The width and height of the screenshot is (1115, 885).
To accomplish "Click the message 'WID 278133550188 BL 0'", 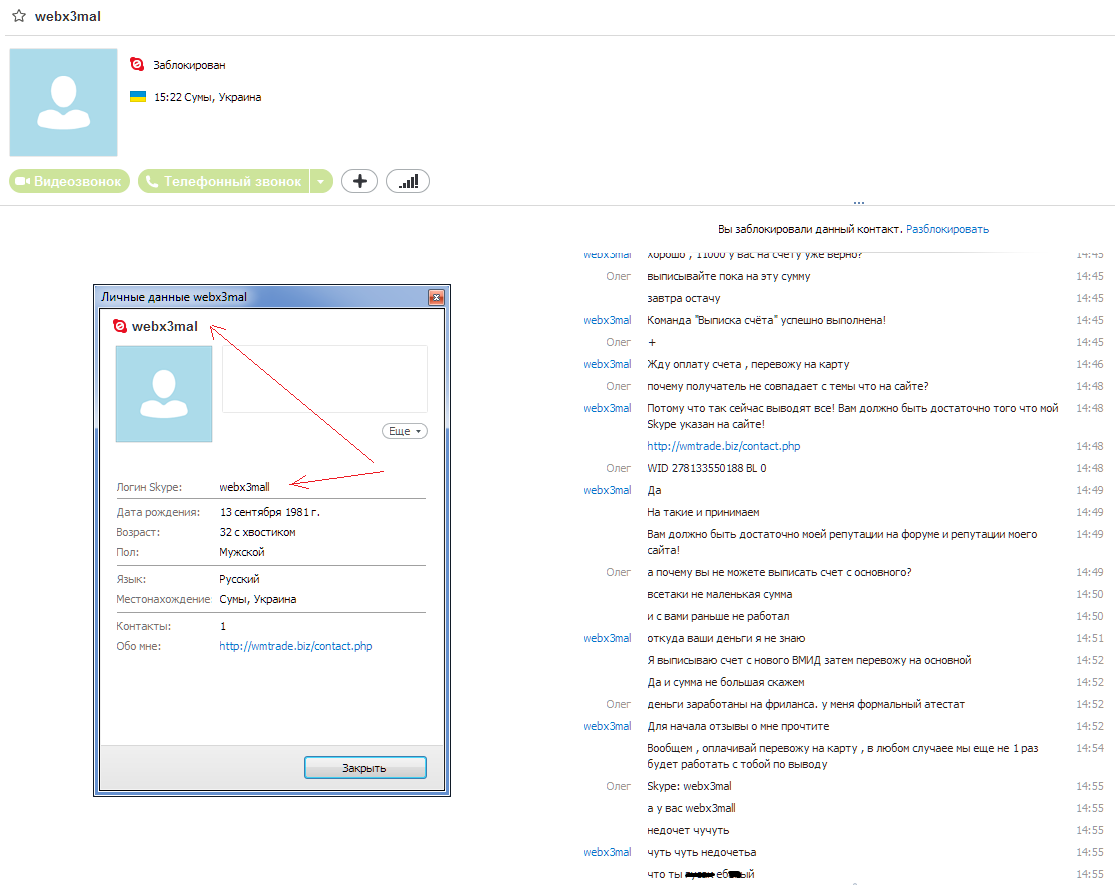I will [x=707, y=468].
